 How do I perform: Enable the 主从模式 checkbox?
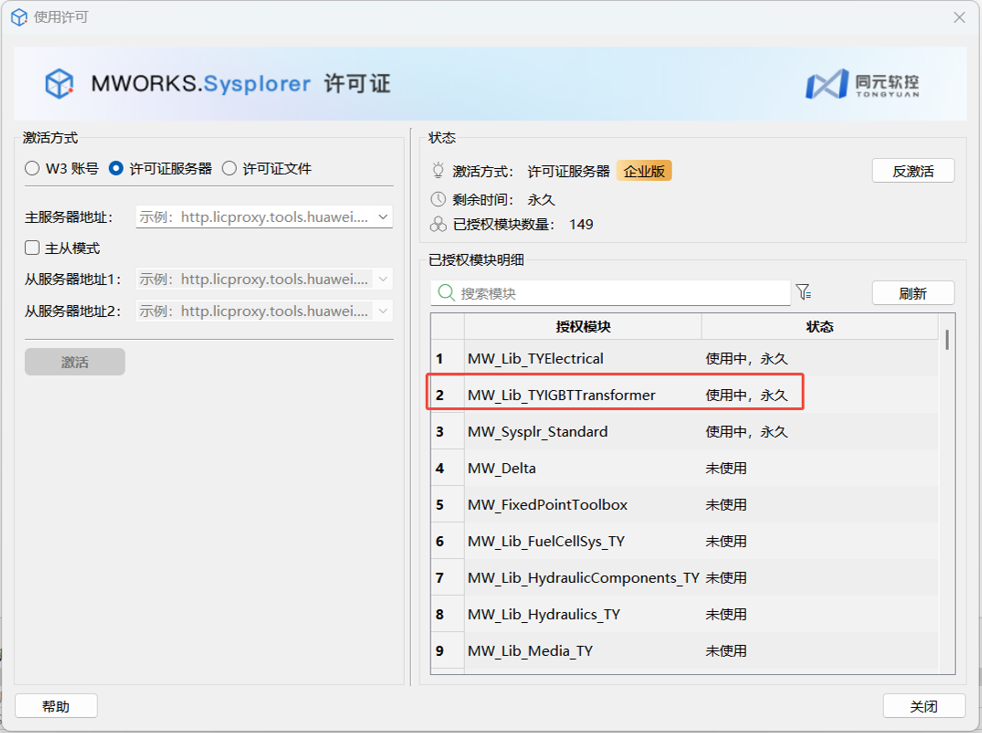click(32, 248)
